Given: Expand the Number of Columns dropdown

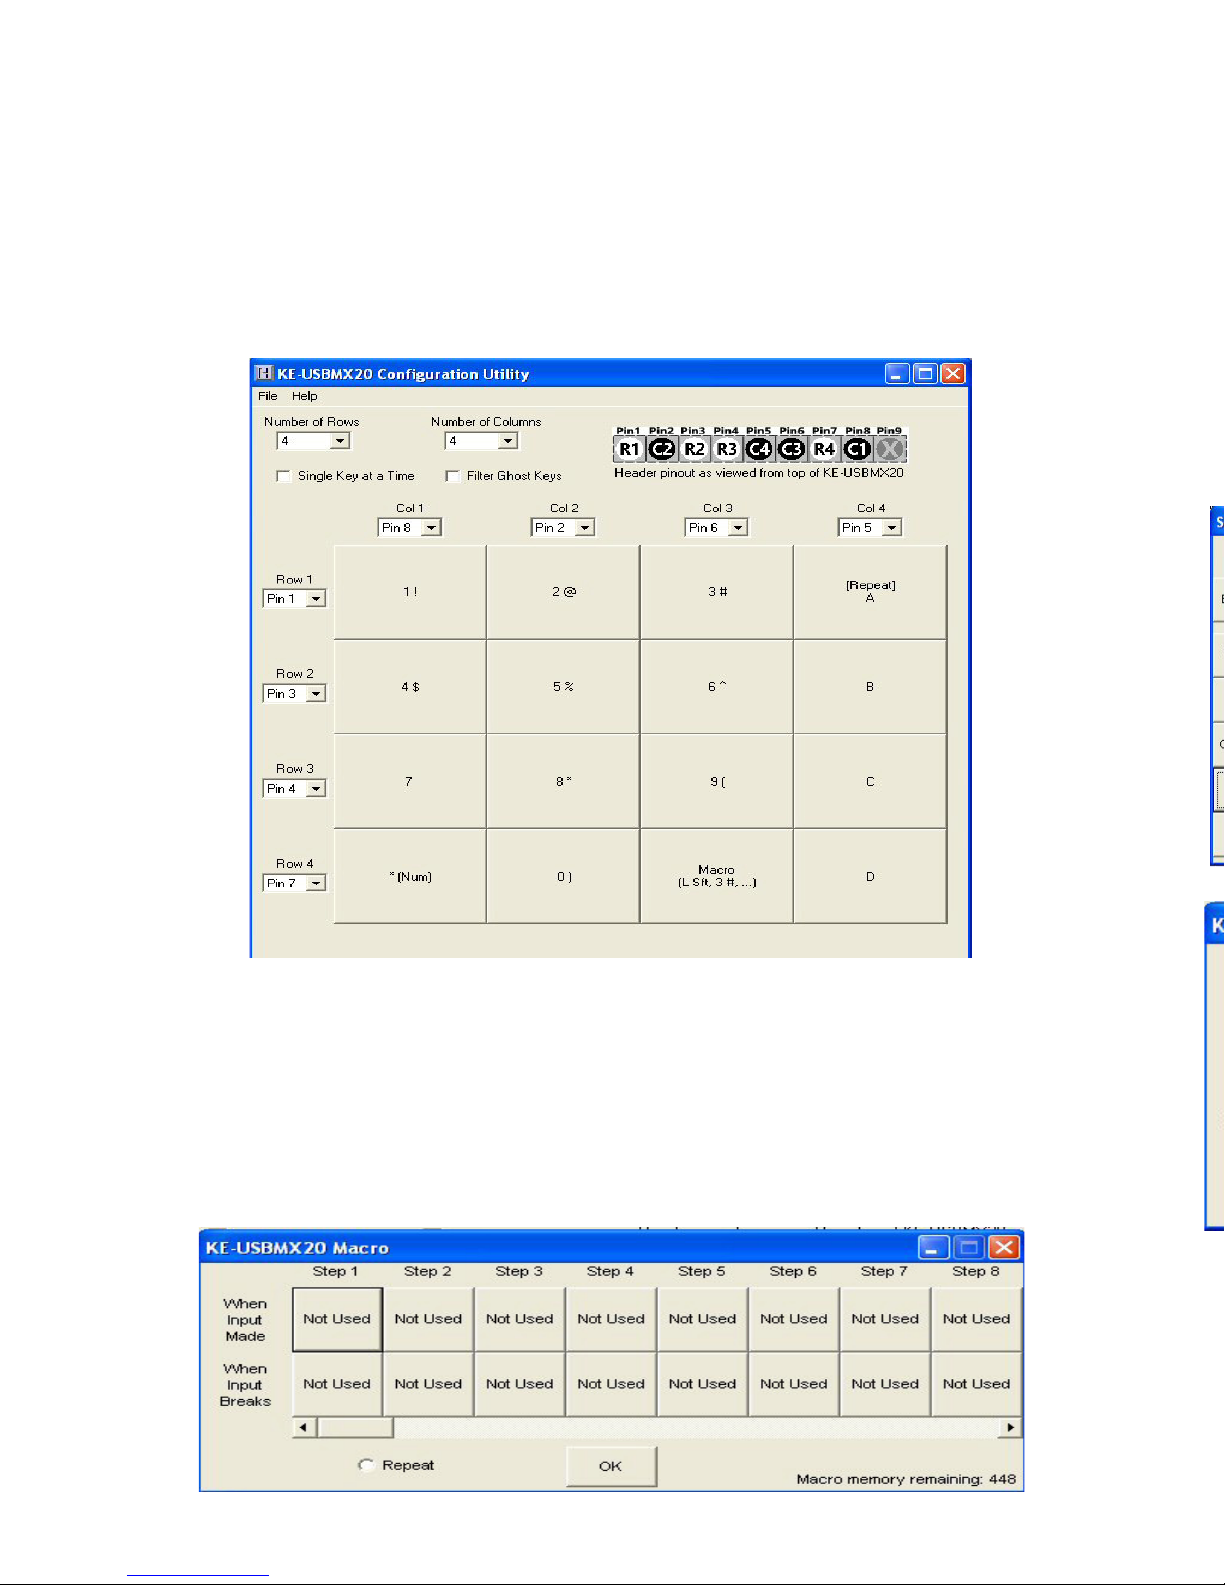Looking at the screenshot, I should pos(508,441).
